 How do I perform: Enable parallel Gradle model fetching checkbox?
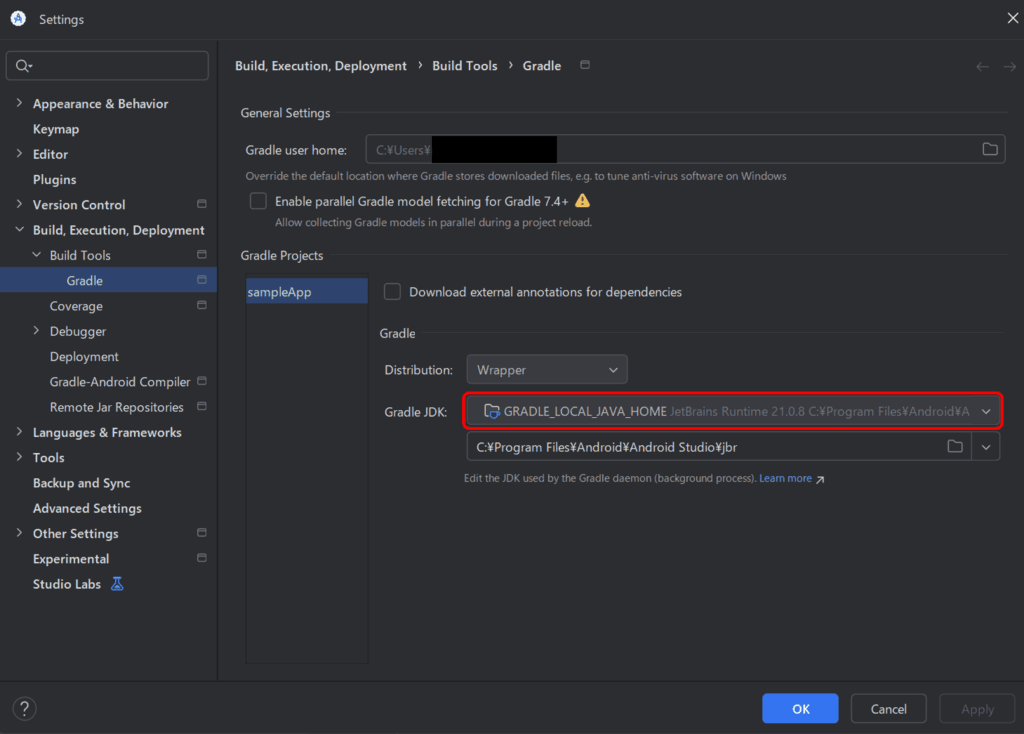pyautogui.click(x=259, y=201)
